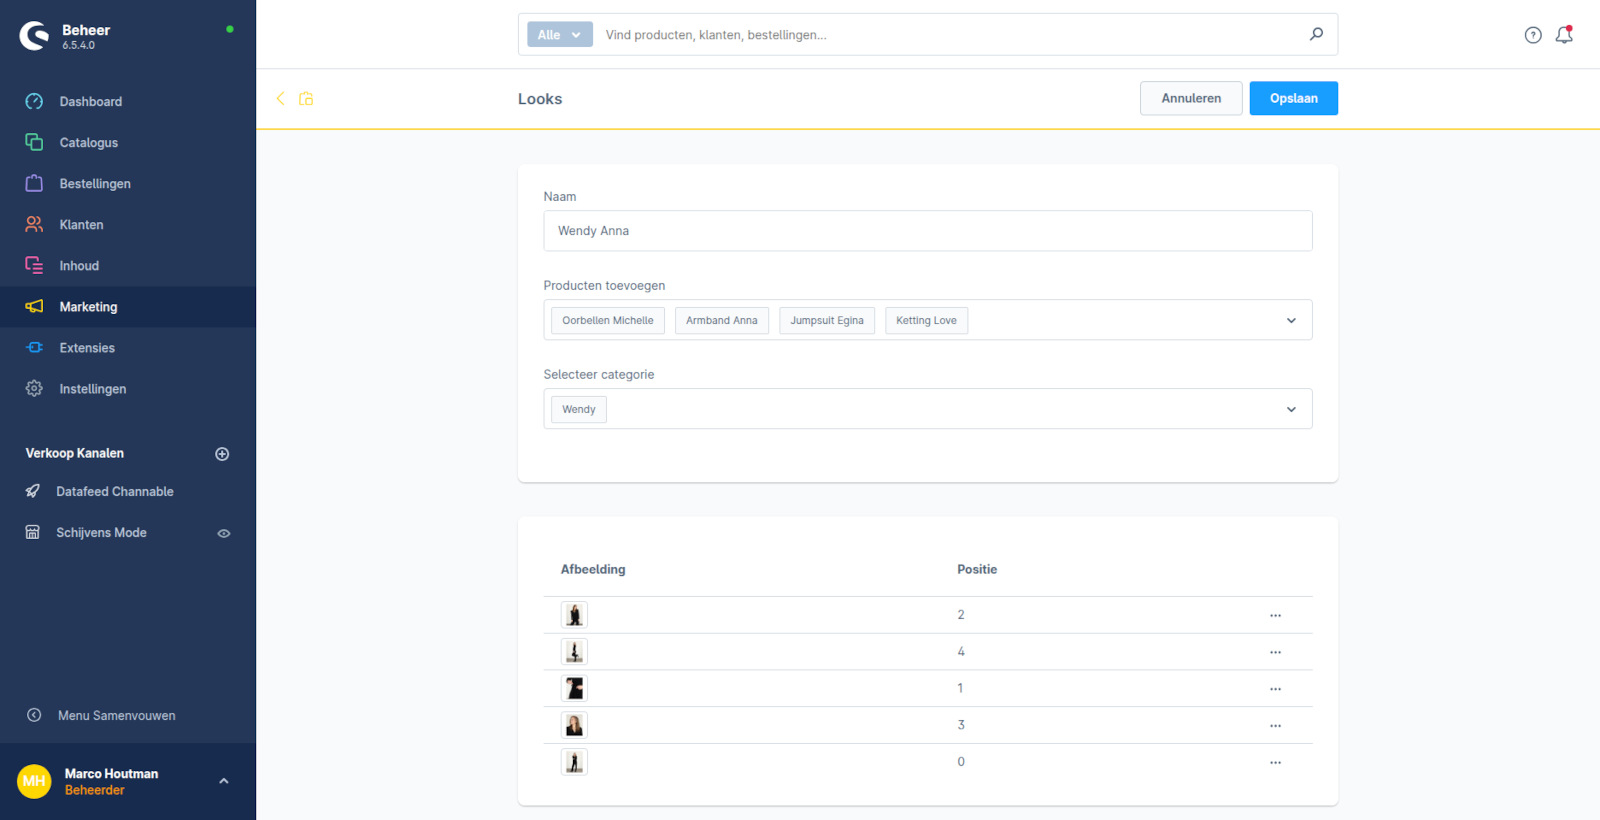Image resolution: width=1600 pixels, height=820 pixels.
Task: Open Catalogus in the sidebar
Action: click(88, 143)
